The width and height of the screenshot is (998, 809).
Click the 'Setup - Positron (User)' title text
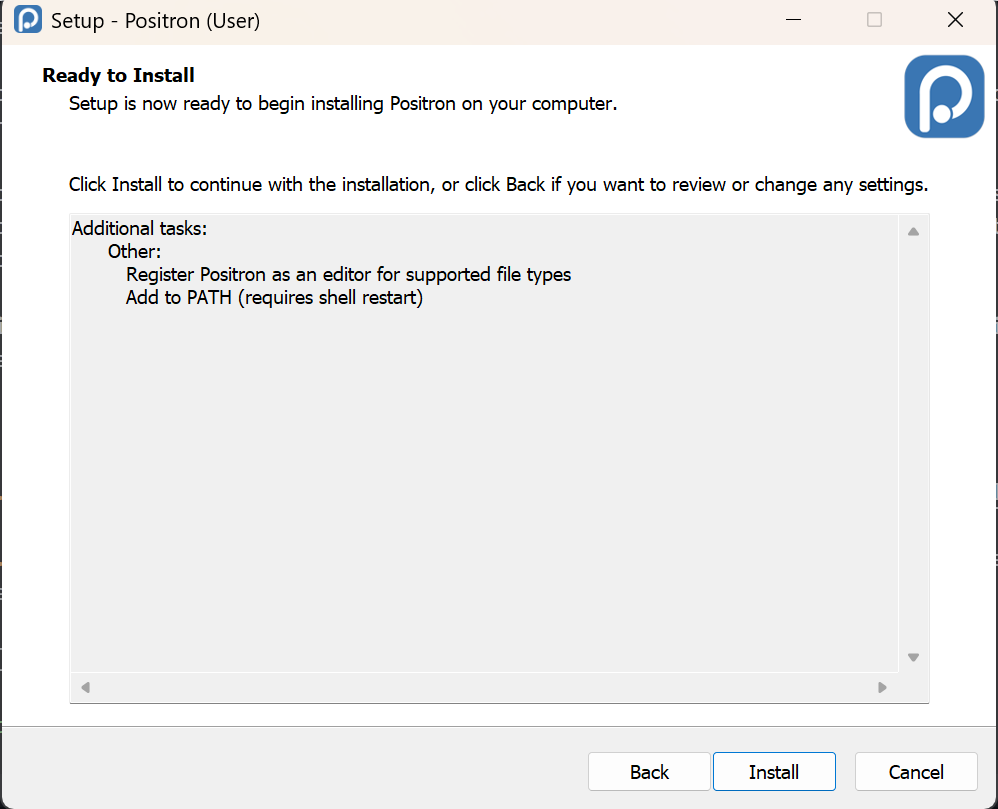[155, 20]
